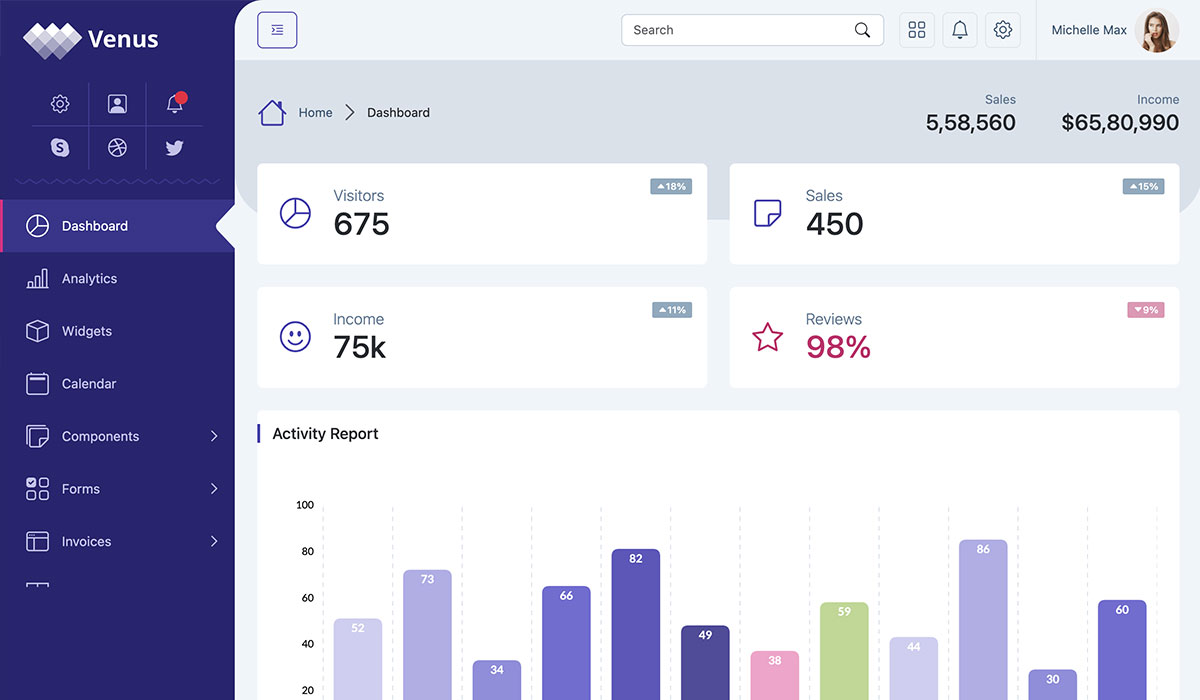Select Dashboard in the sidebar
Screen dimensions: 1200x700
point(117,226)
